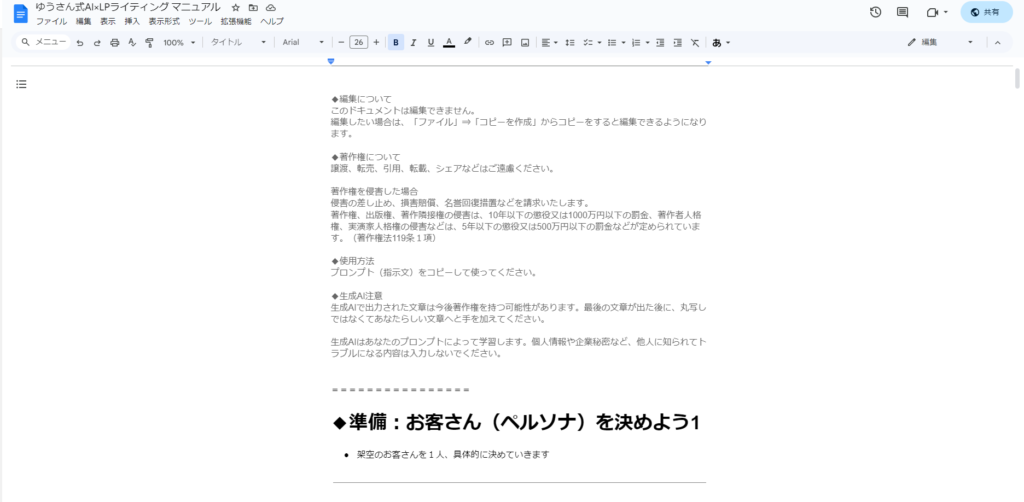Toggle Bold formatting
This screenshot has height=502, width=1024.
pyautogui.click(x=396, y=43)
